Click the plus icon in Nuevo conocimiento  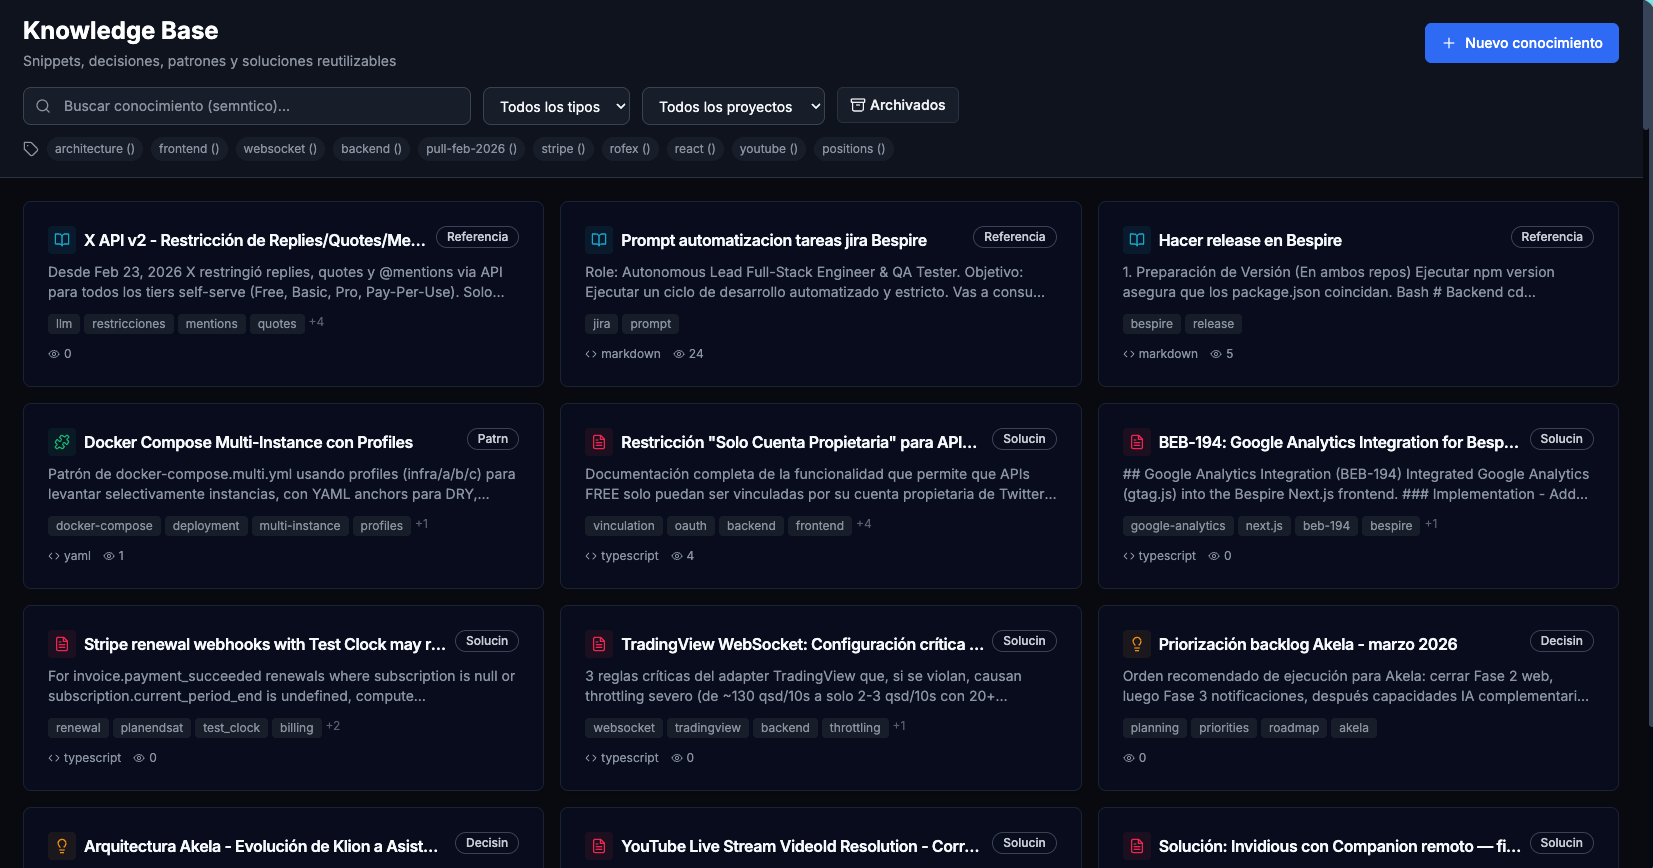(x=1449, y=43)
